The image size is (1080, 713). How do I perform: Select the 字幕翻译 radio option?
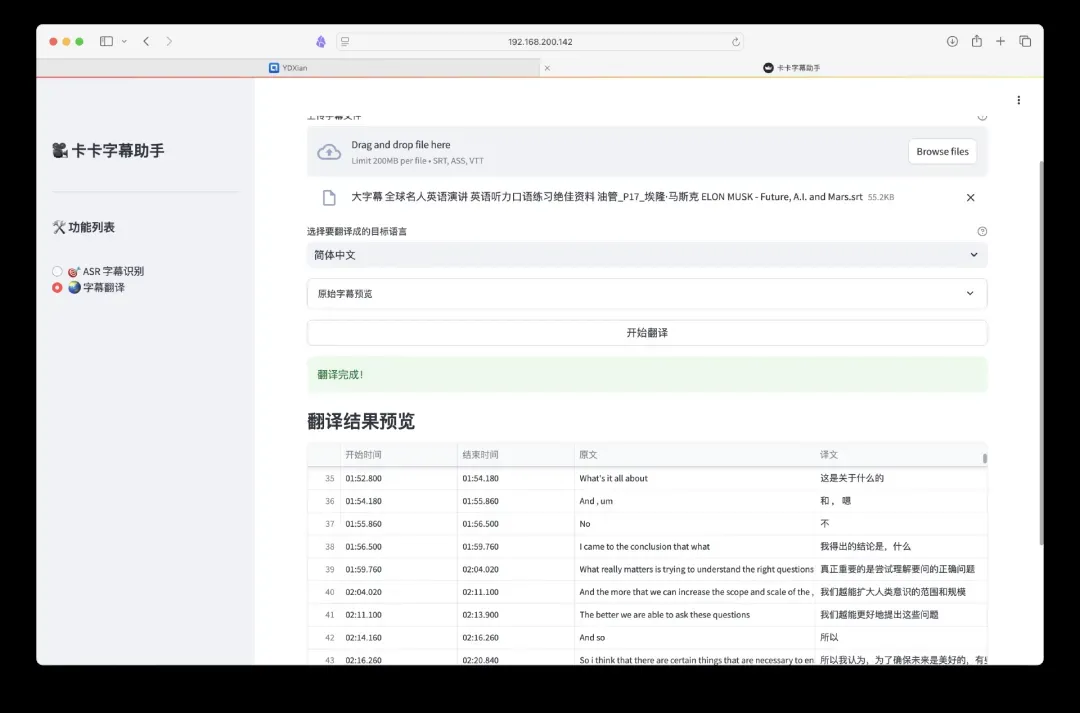click(58, 288)
